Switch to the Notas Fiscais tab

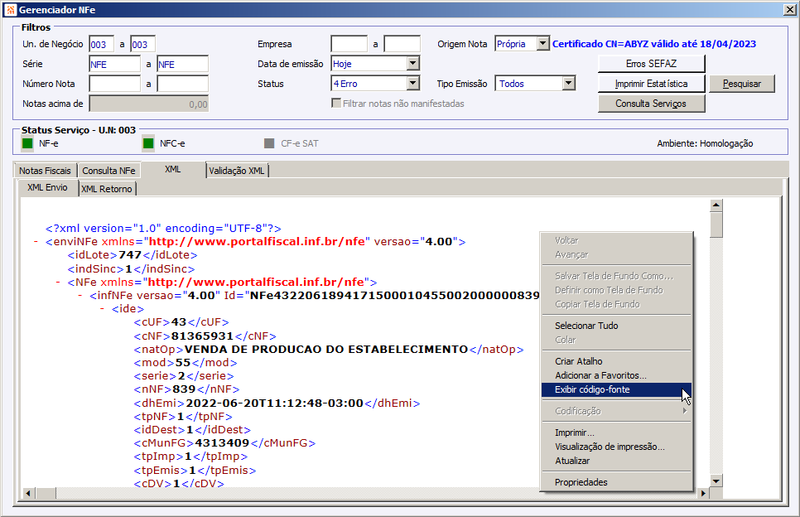point(45,170)
